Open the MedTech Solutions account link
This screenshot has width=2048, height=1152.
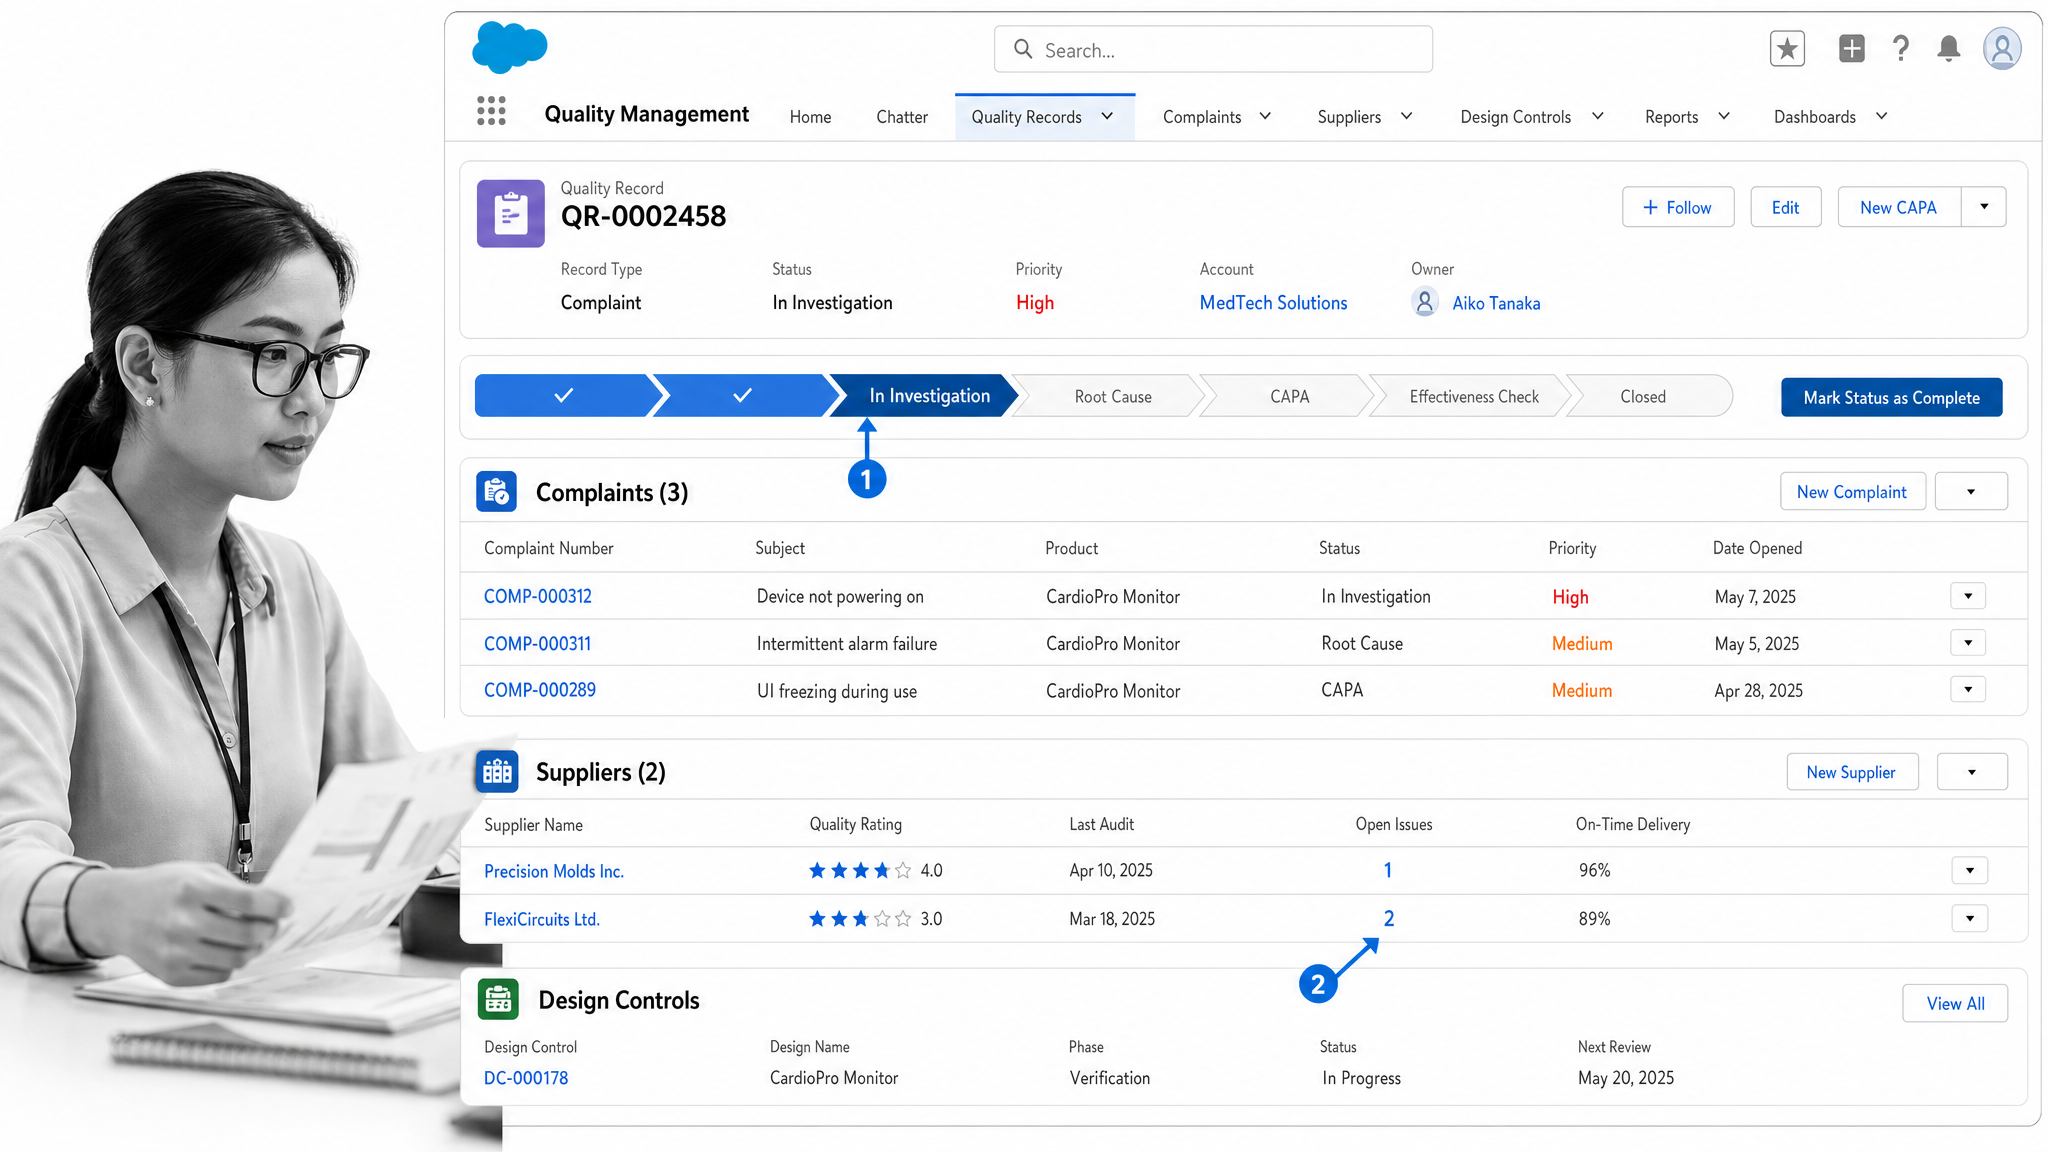coord(1273,303)
